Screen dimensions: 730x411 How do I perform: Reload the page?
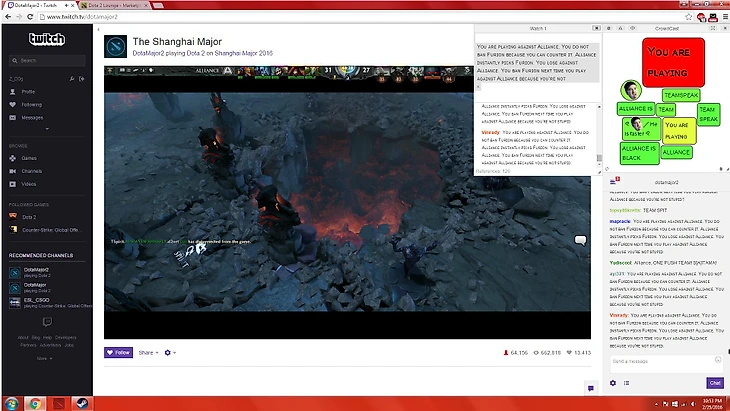30,17
